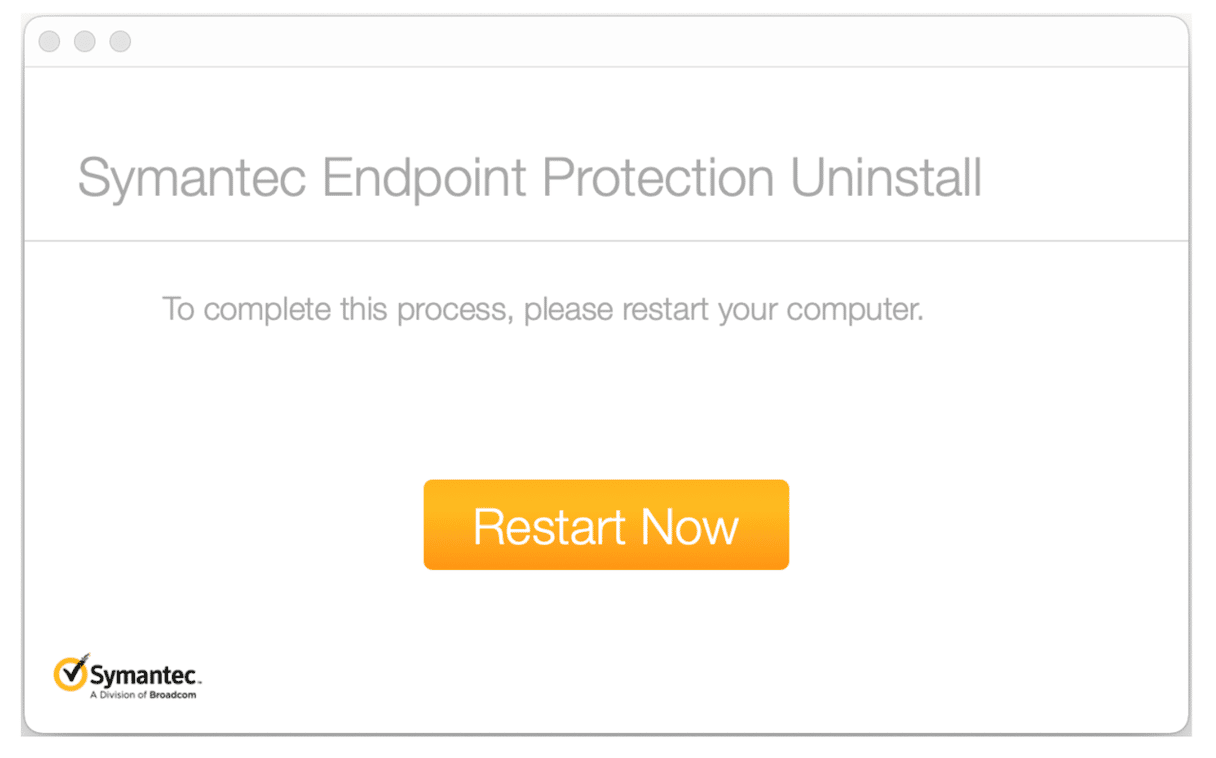This screenshot has width=1216, height=758.
Task: Click the 'A Division of Broadcom' tagline
Action: 142,694
